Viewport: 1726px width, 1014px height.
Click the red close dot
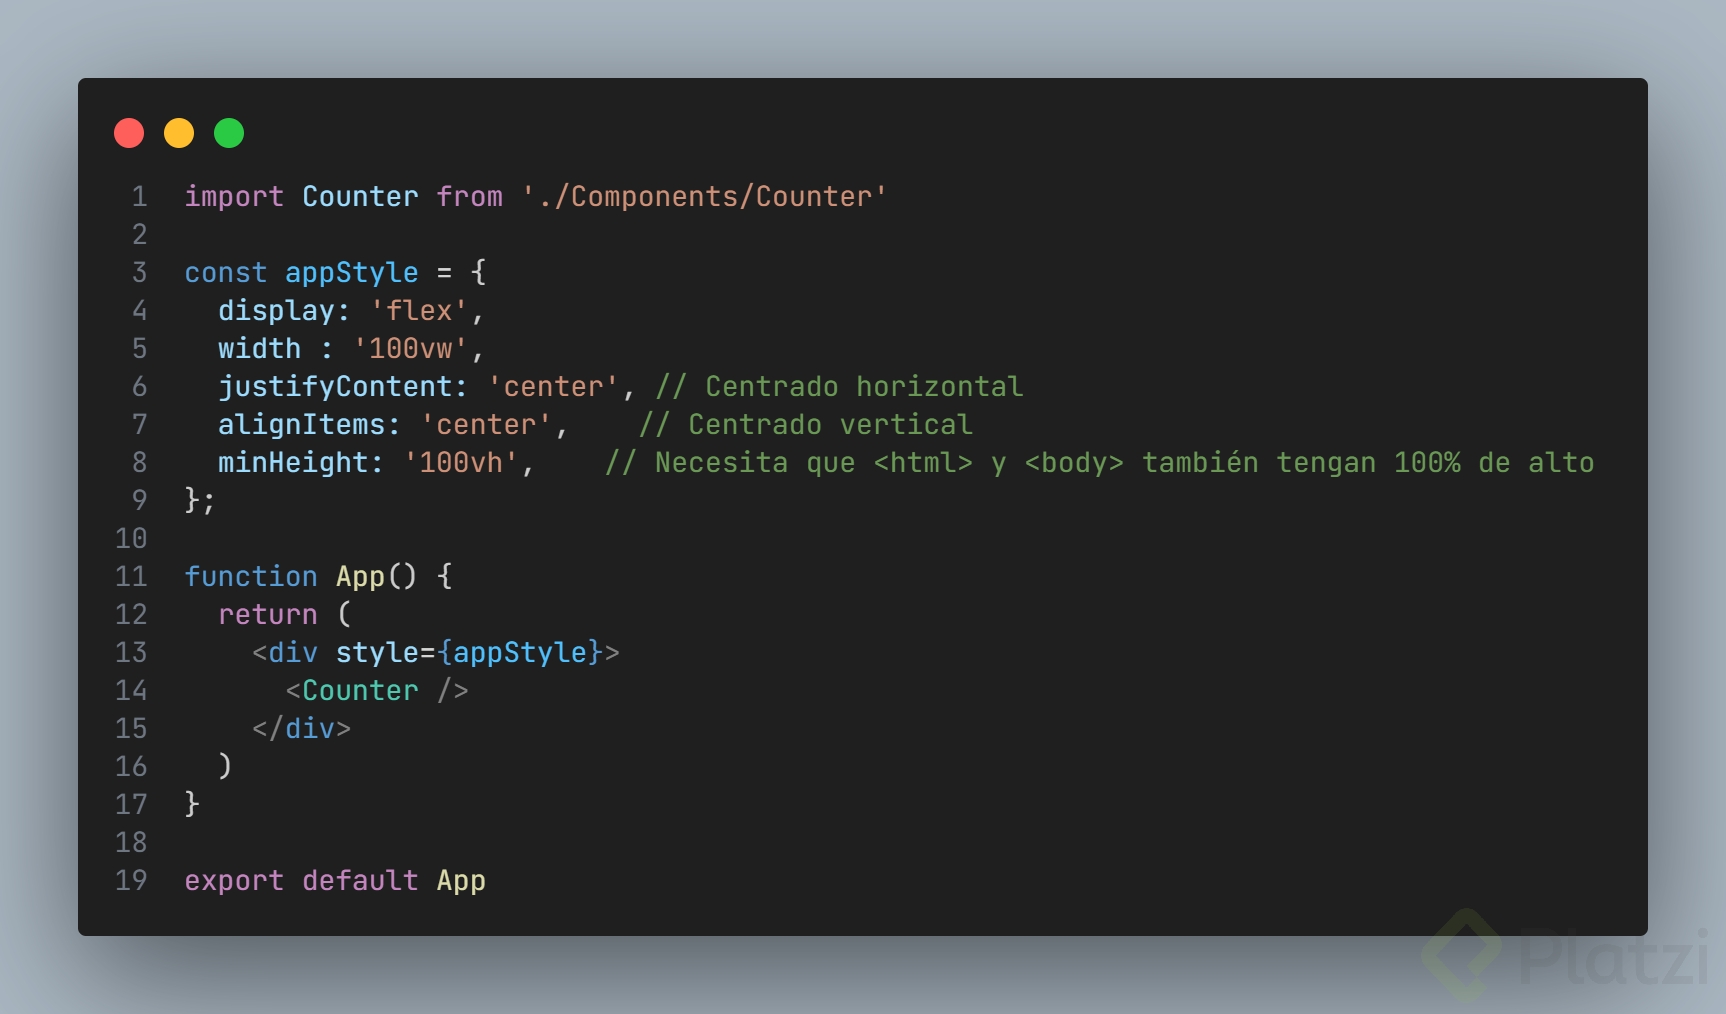pyautogui.click(x=129, y=133)
